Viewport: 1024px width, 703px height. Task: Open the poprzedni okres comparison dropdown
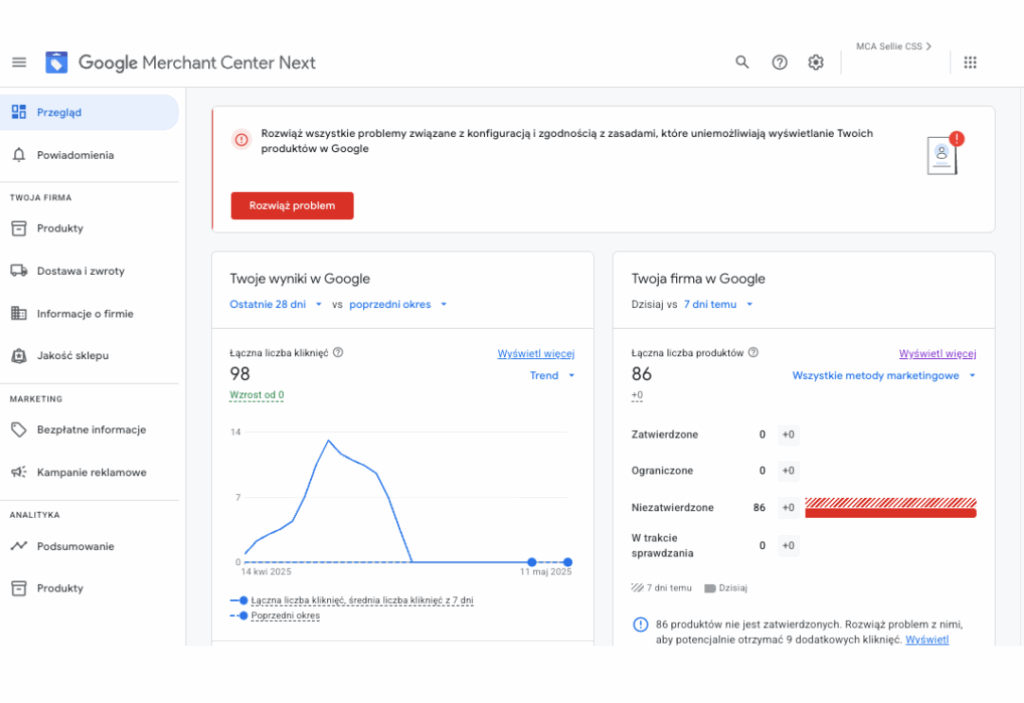coord(397,304)
